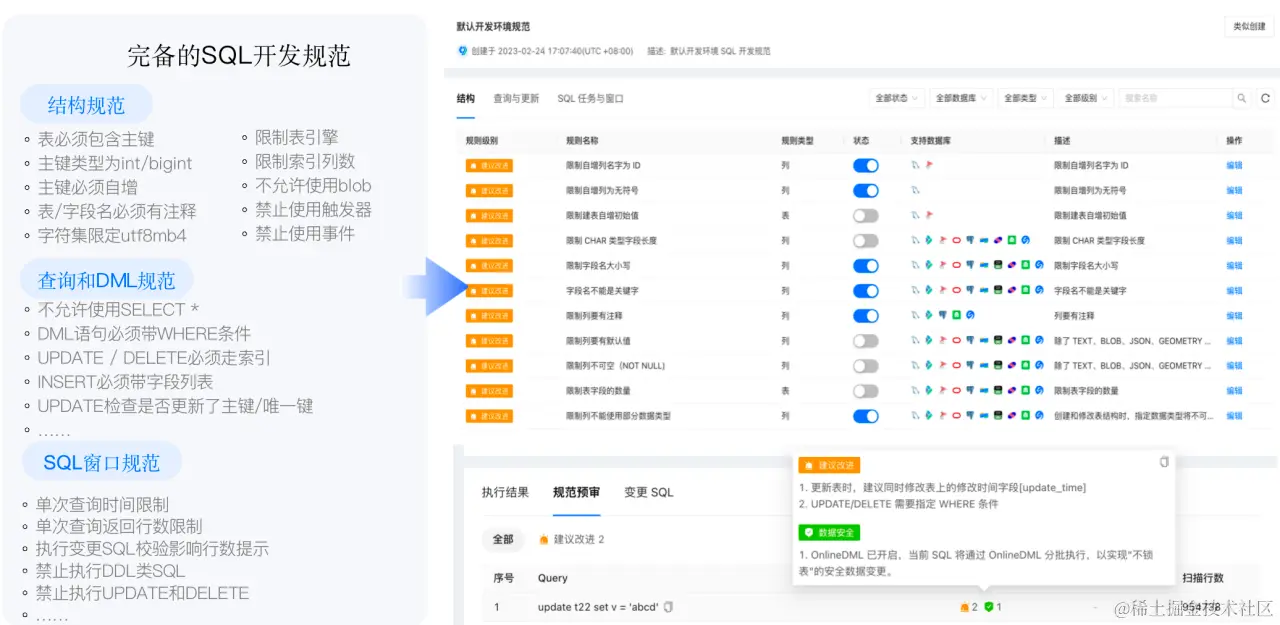Viewport: 1280px width, 625px height.
Task: Click the refresh icon next to search
Action: coord(1265,98)
